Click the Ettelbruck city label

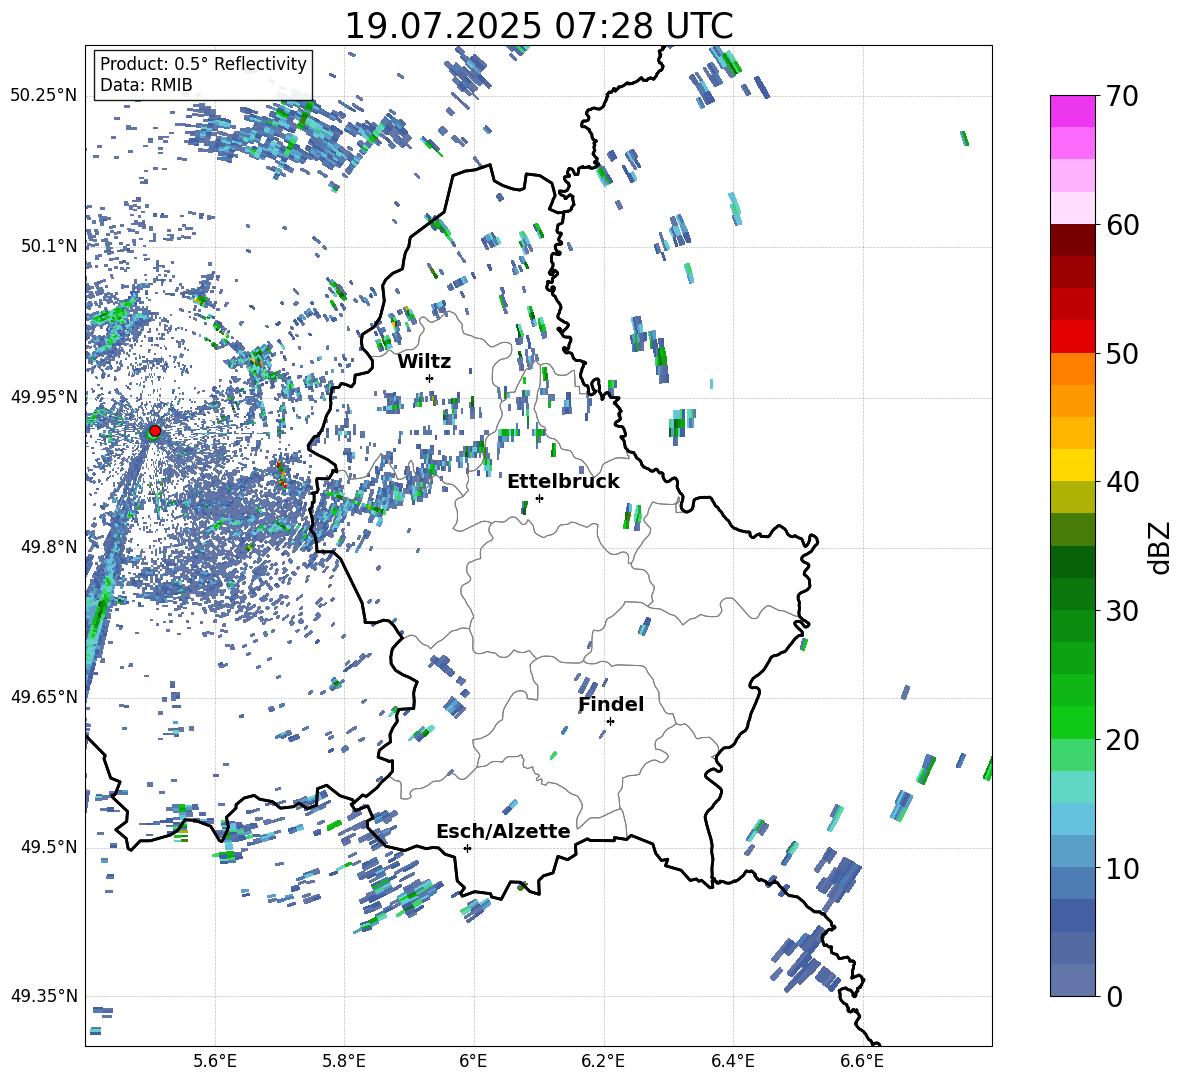pyautogui.click(x=563, y=482)
